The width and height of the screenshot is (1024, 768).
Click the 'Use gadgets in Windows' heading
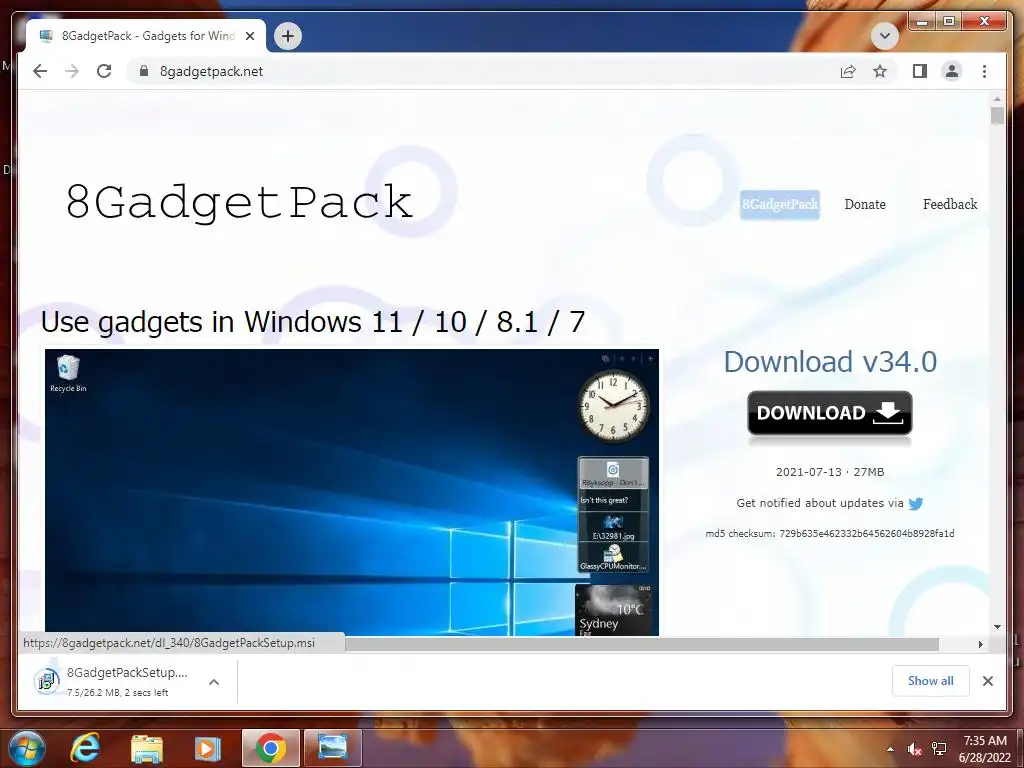point(312,322)
